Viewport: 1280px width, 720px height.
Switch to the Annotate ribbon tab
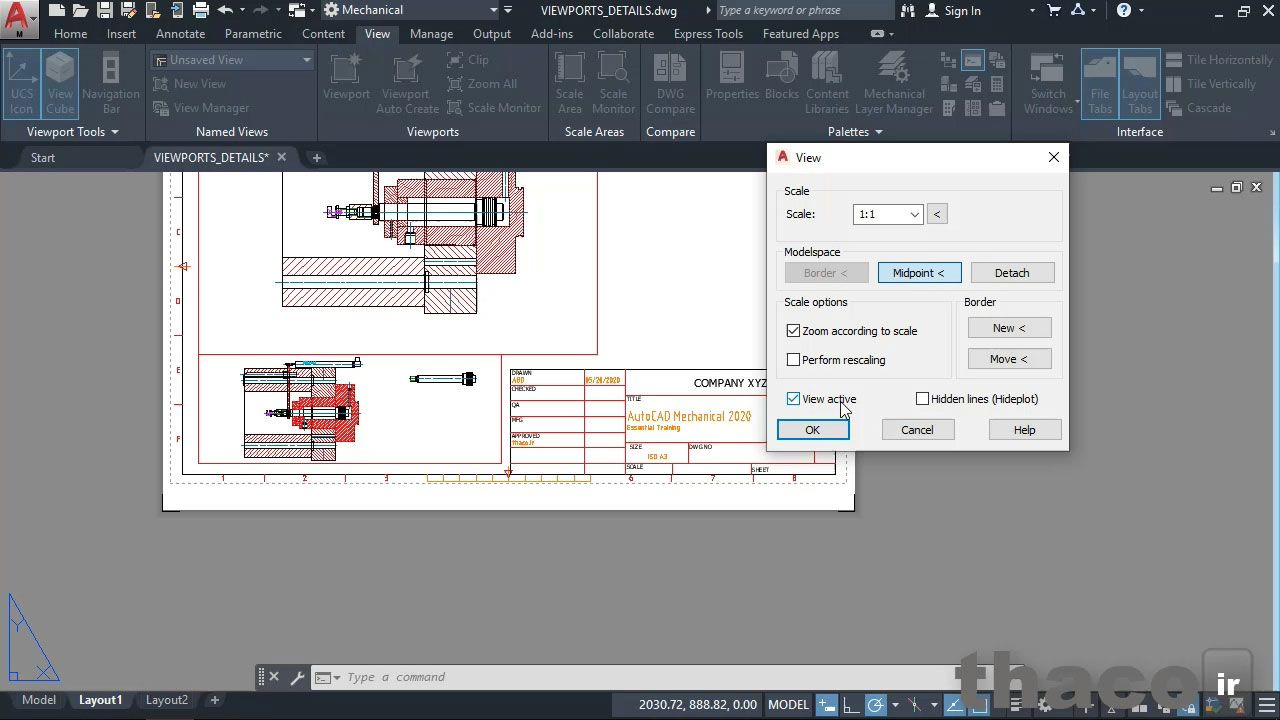tap(180, 34)
